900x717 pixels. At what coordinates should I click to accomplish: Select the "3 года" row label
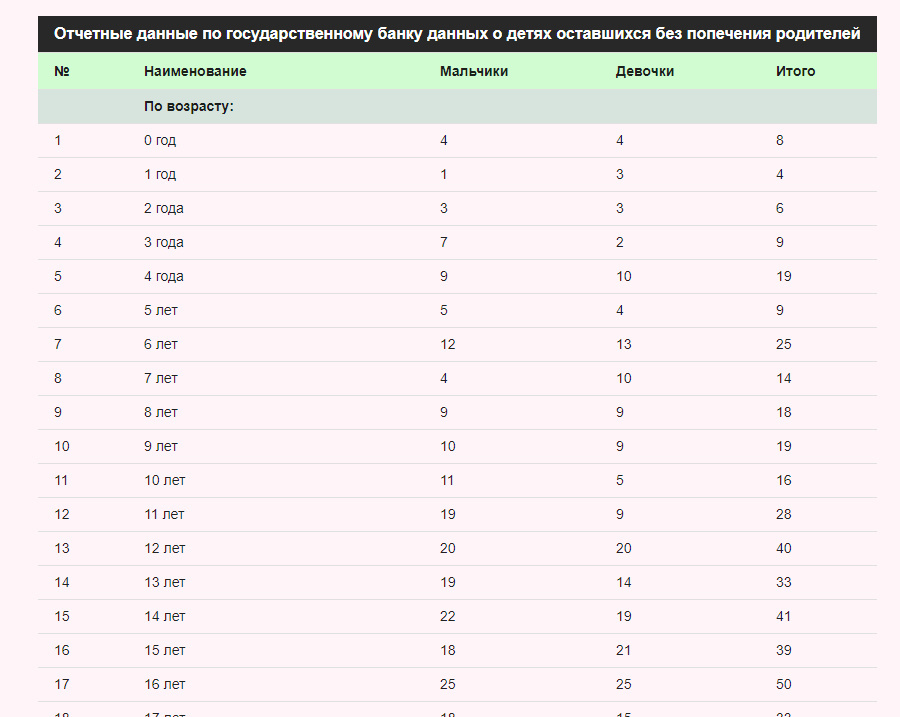point(164,242)
